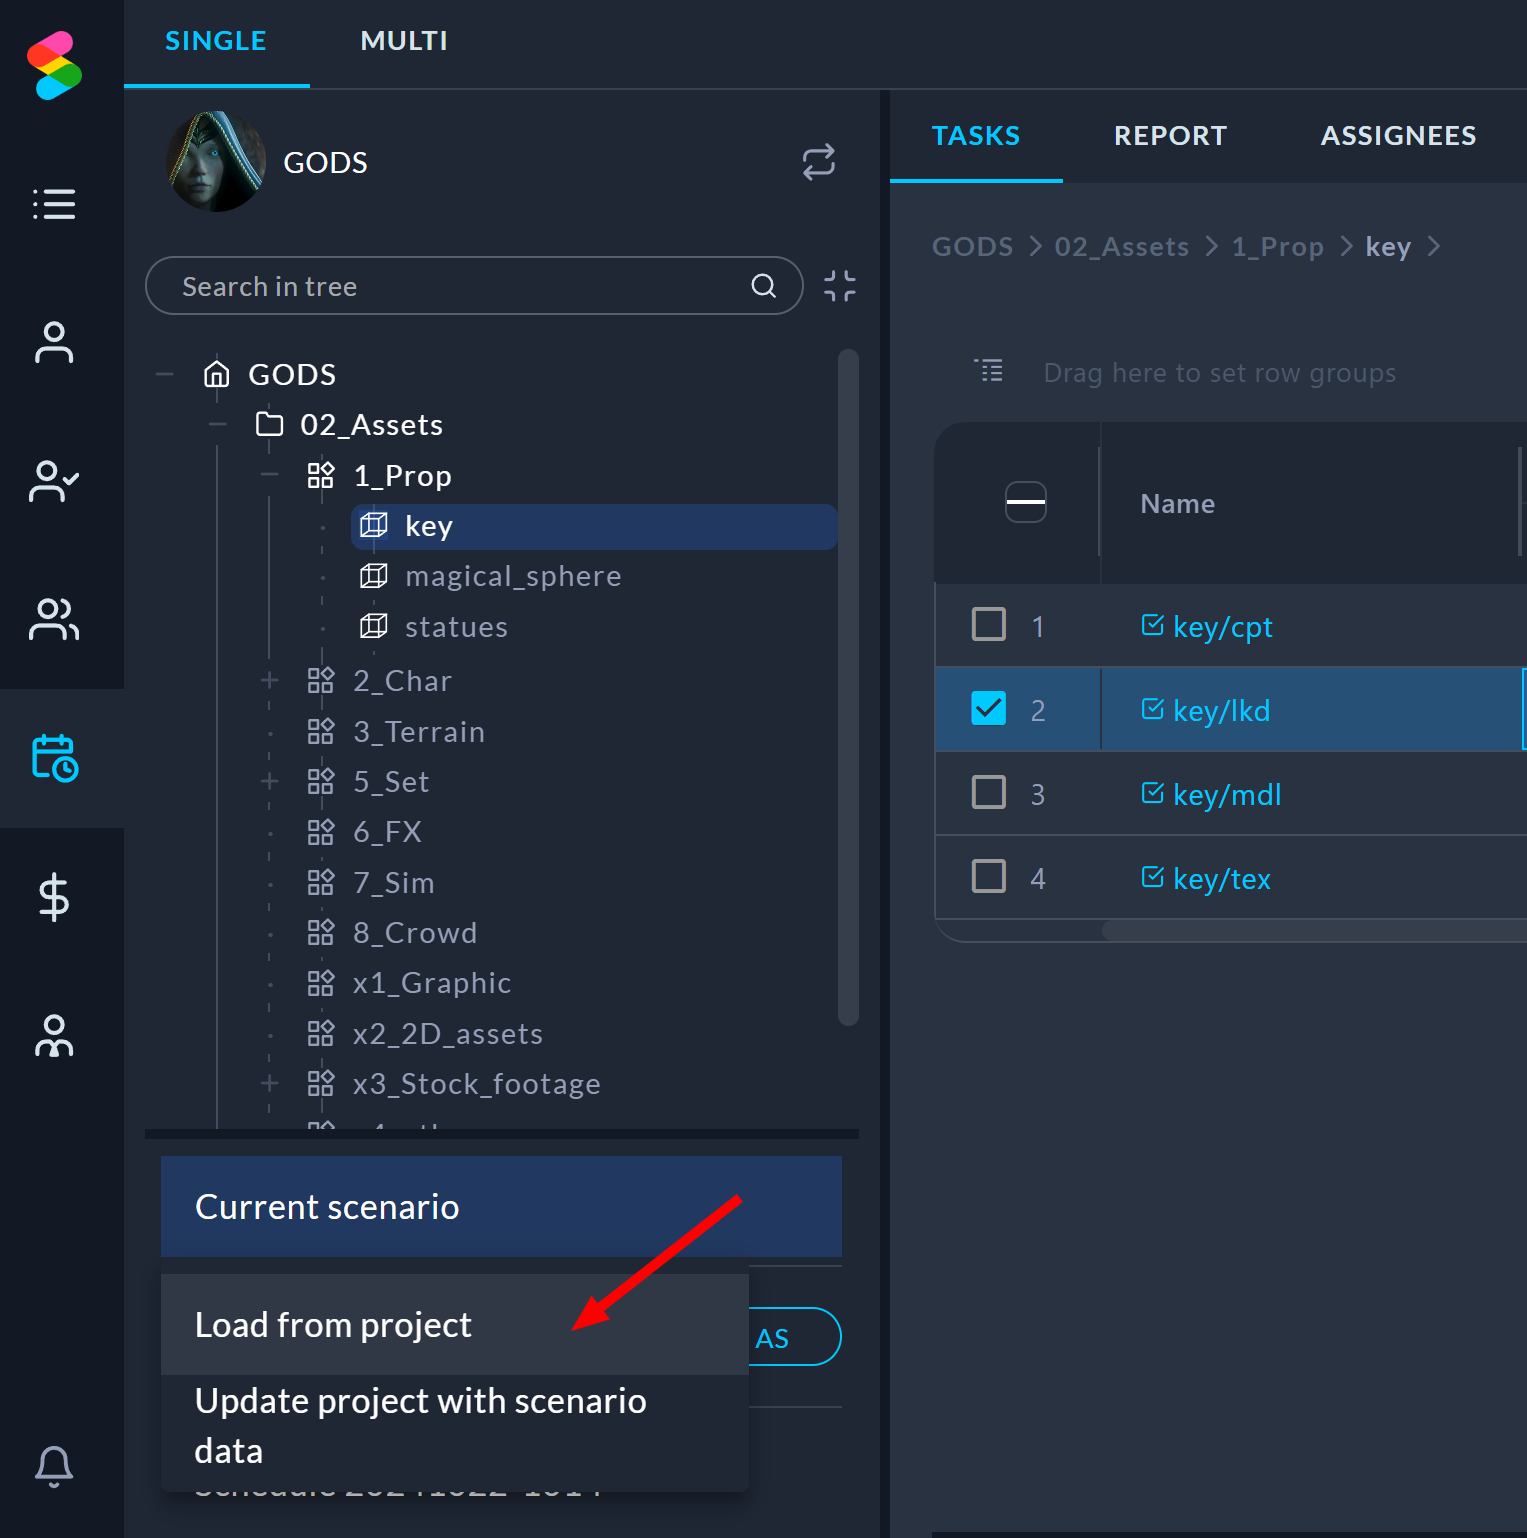
Task: Switch to the MULTI tab
Action: coord(404,41)
